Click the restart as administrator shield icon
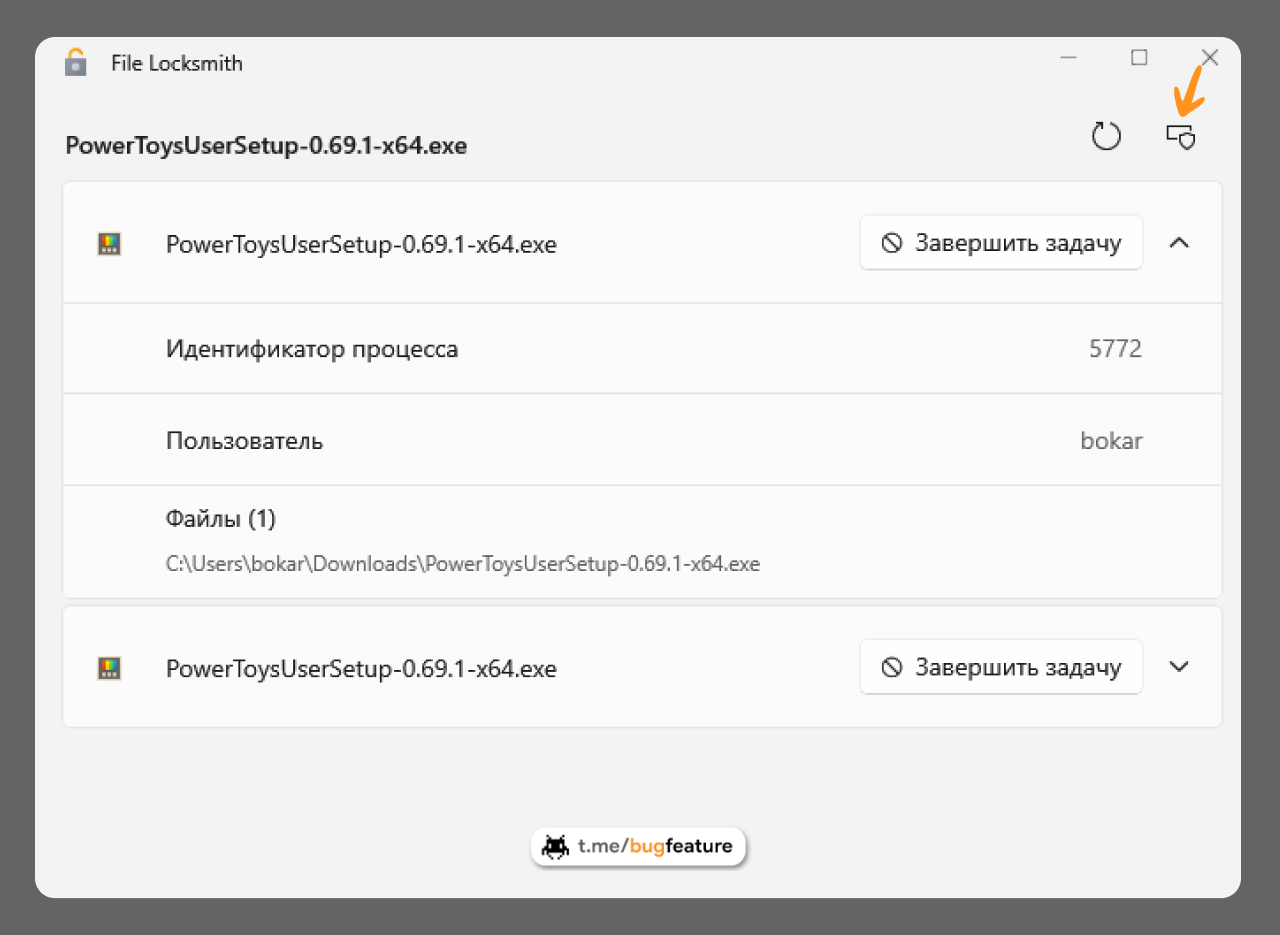Image resolution: width=1280 pixels, height=935 pixels. tap(1181, 137)
